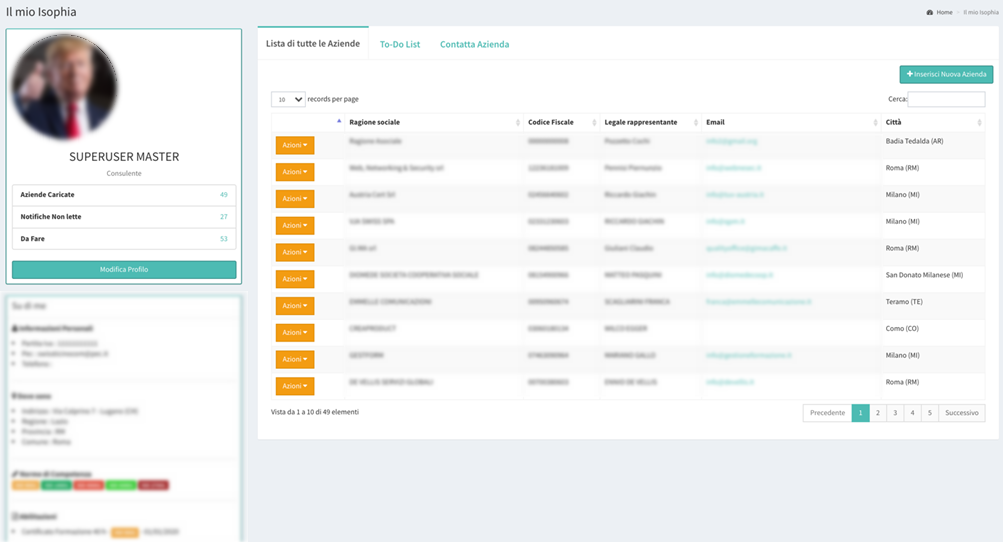Viewport: 1003px width, 542px height.
Task: Open Azioni menu for Teramo row
Action: click(294, 305)
